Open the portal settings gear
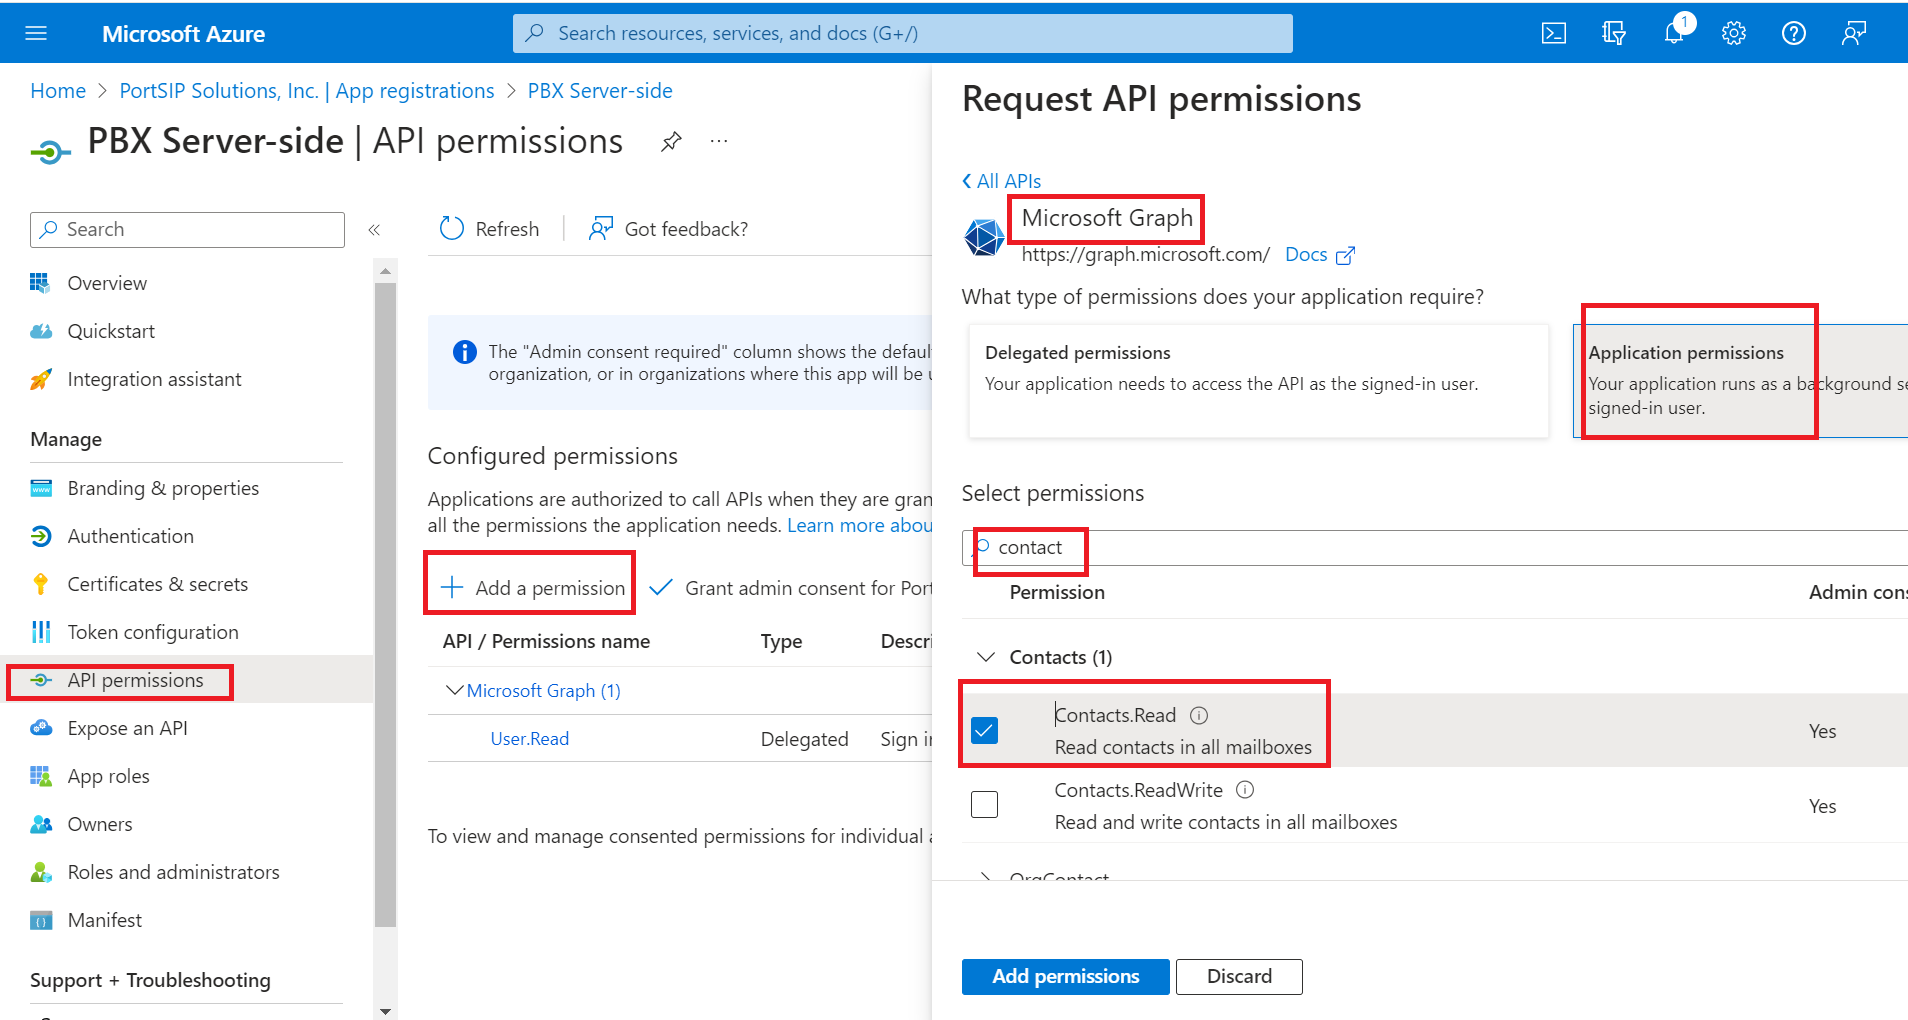1908x1020 pixels. click(x=1733, y=32)
